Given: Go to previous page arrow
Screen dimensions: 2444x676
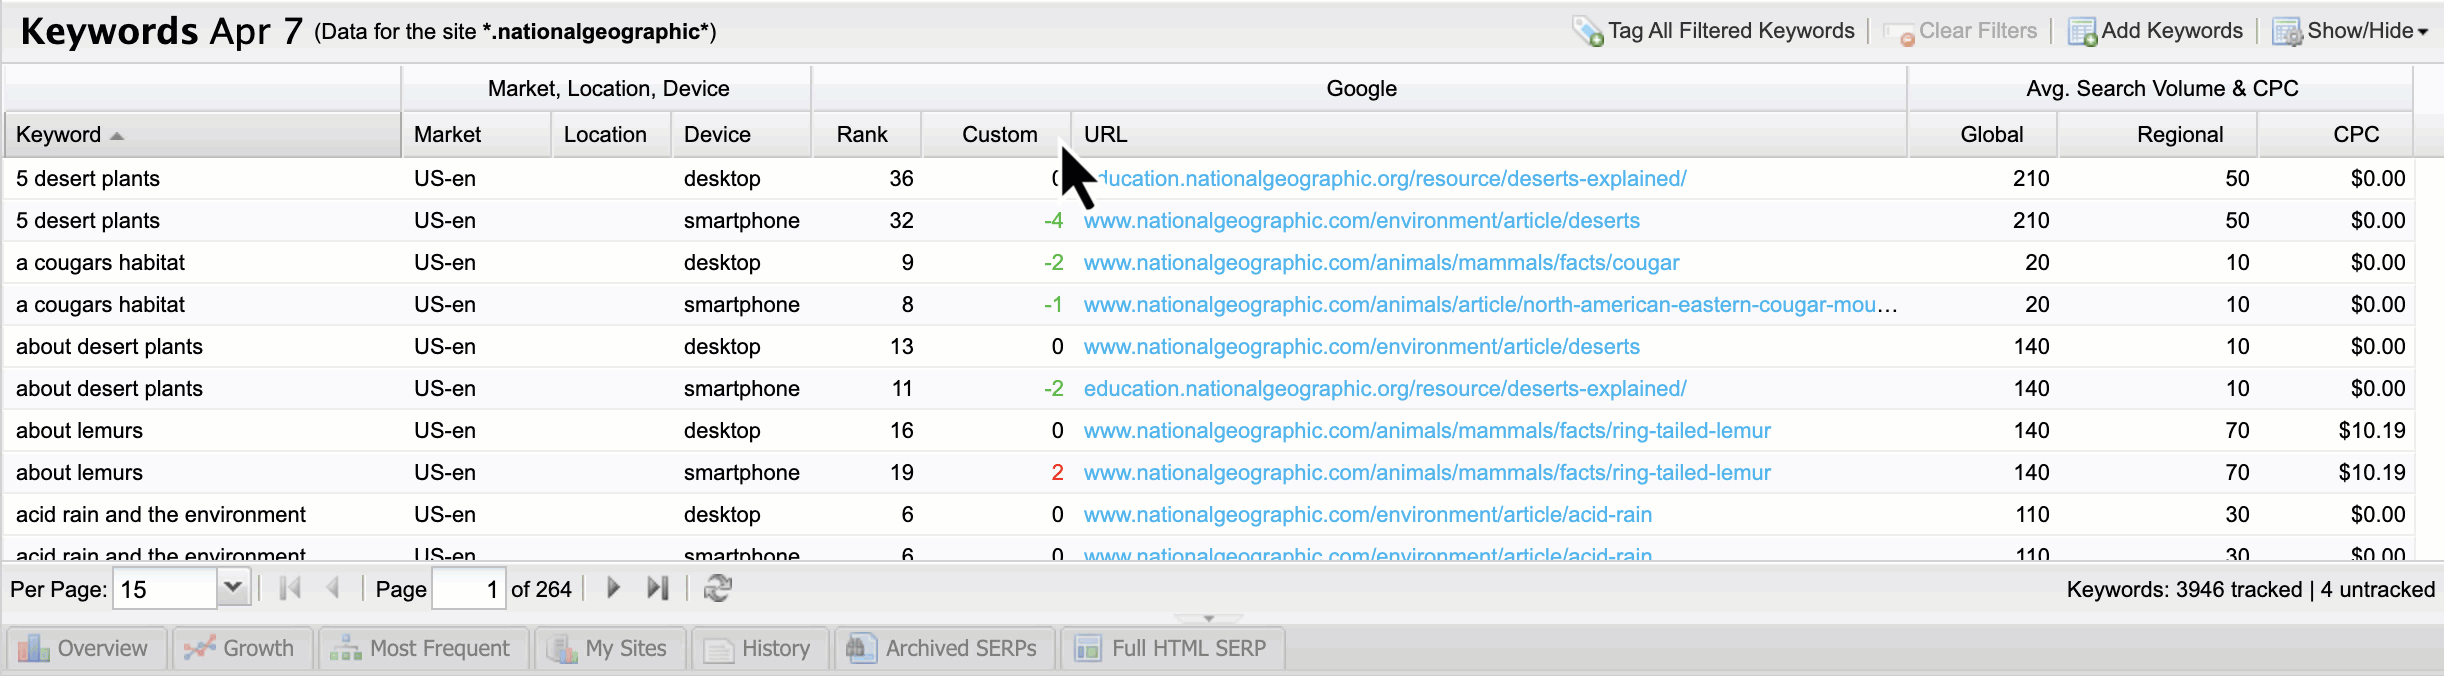Looking at the screenshot, I should pyautogui.click(x=334, y=588).
